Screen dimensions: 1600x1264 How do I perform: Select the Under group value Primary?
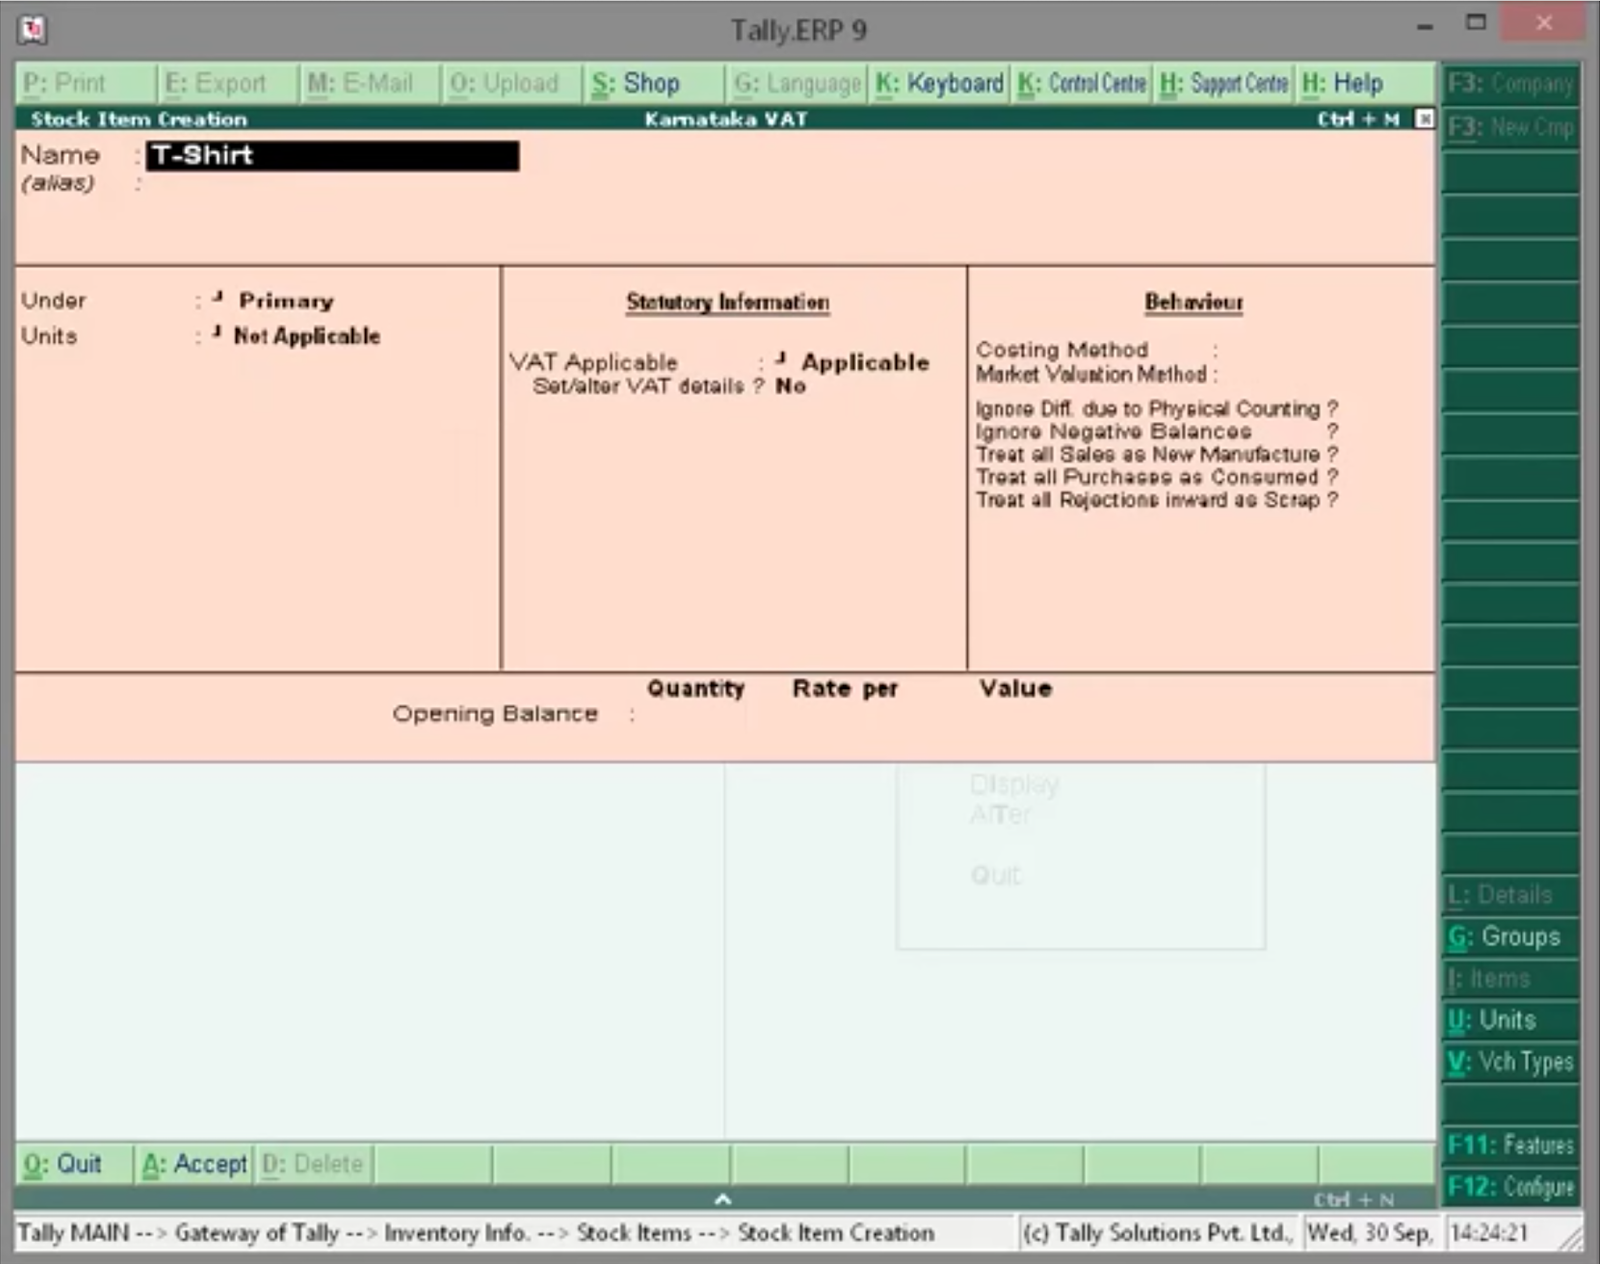(286, 301)
